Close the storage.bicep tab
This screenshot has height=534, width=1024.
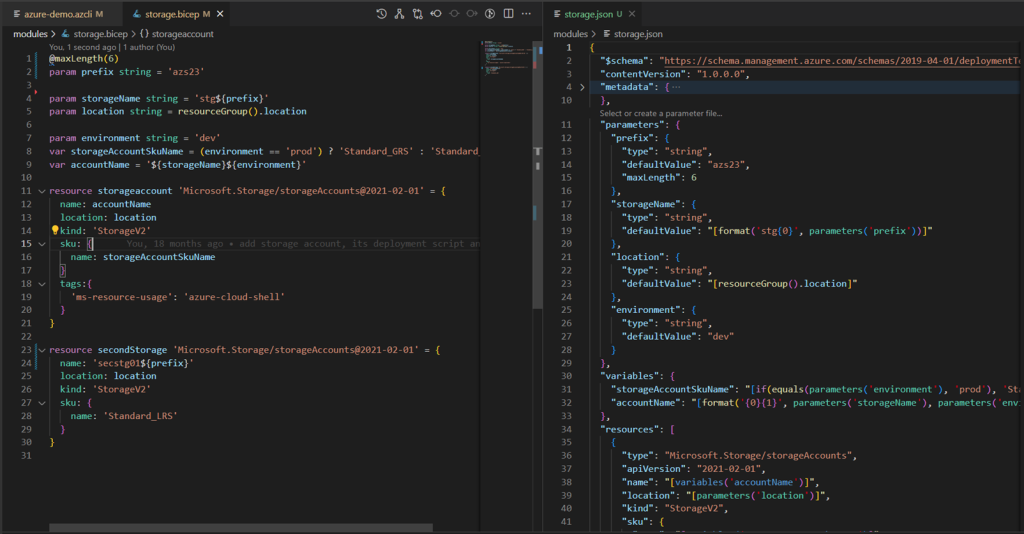point(221,15)
